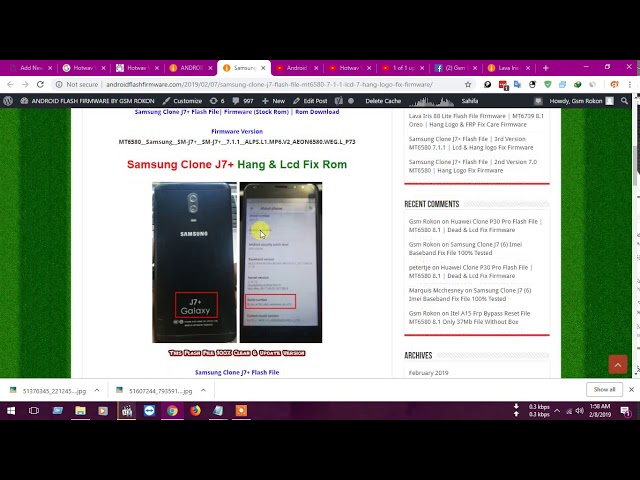Click the admin bar search magnifier
The width and height of the screenshot is (640, 480).
click(x=624, y=101)
